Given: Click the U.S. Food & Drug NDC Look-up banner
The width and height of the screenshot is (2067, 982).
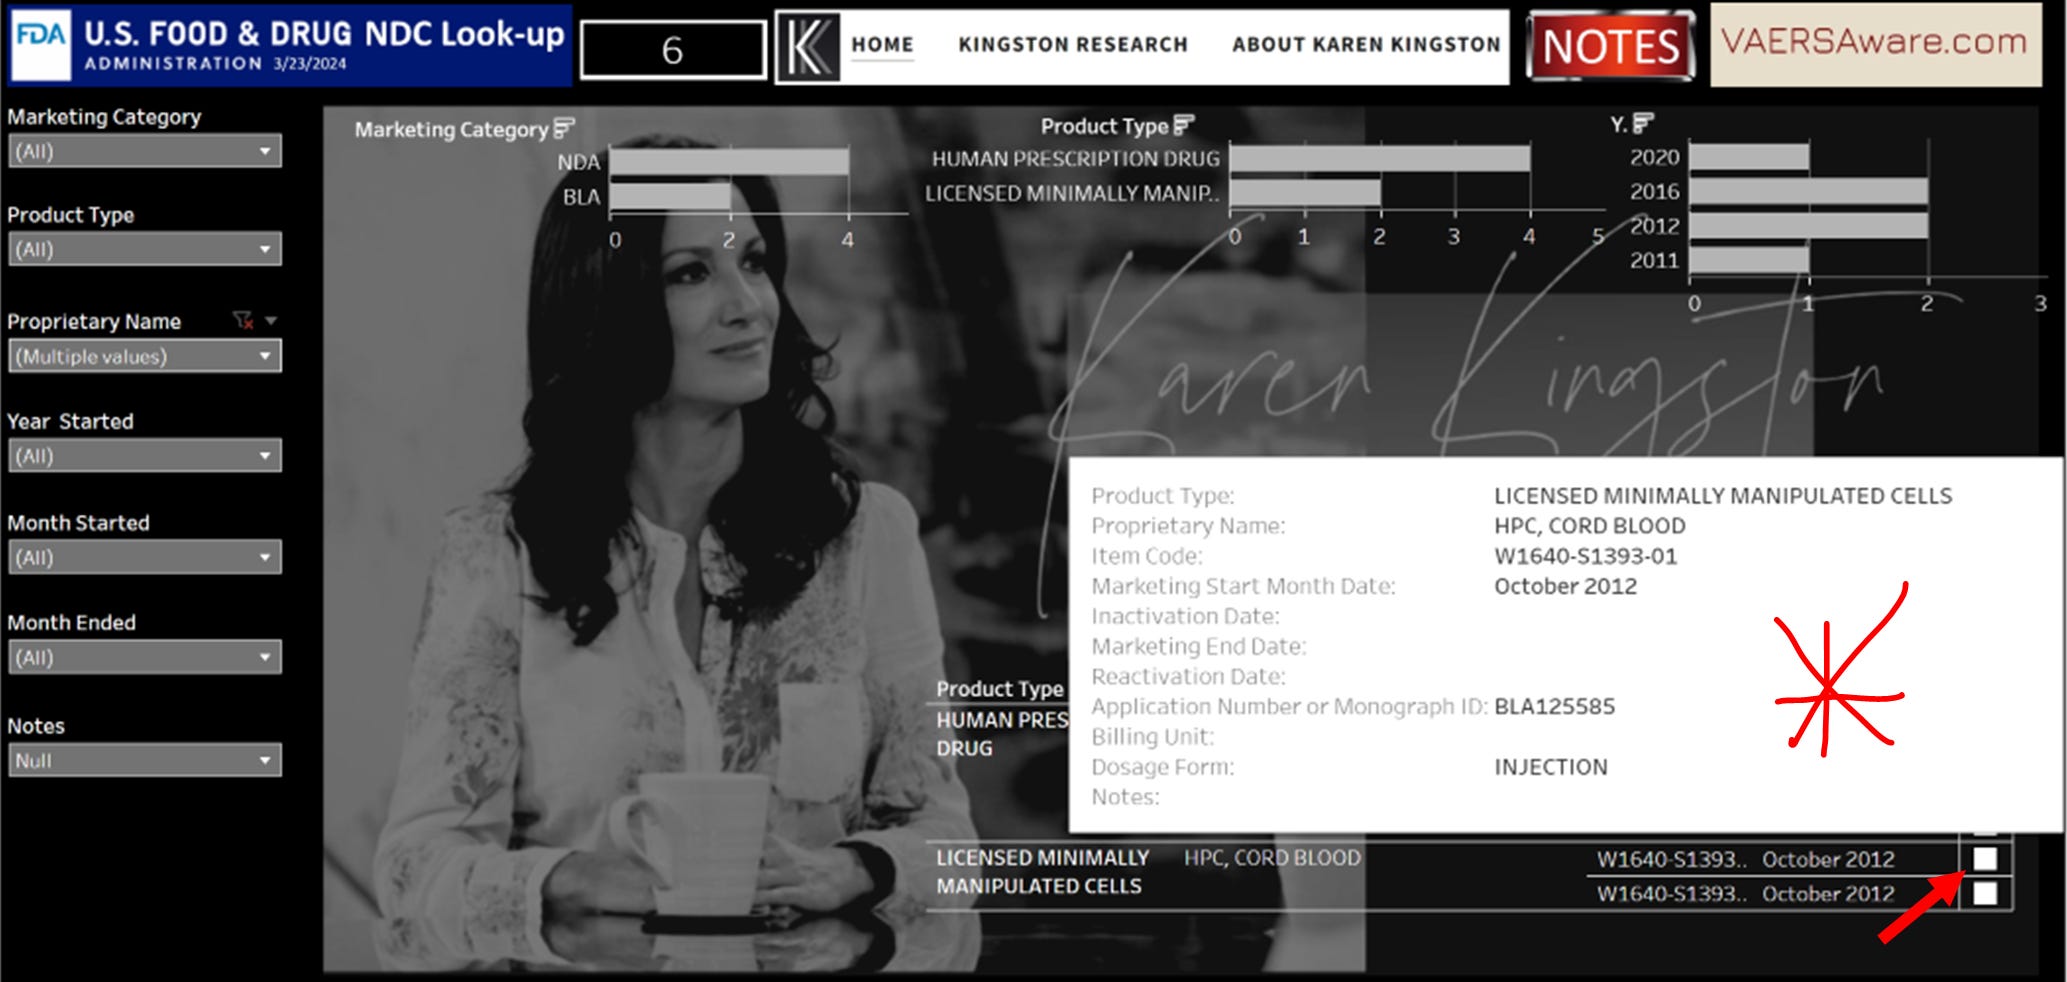Looking at the screenshot, I should pos(290,45).
